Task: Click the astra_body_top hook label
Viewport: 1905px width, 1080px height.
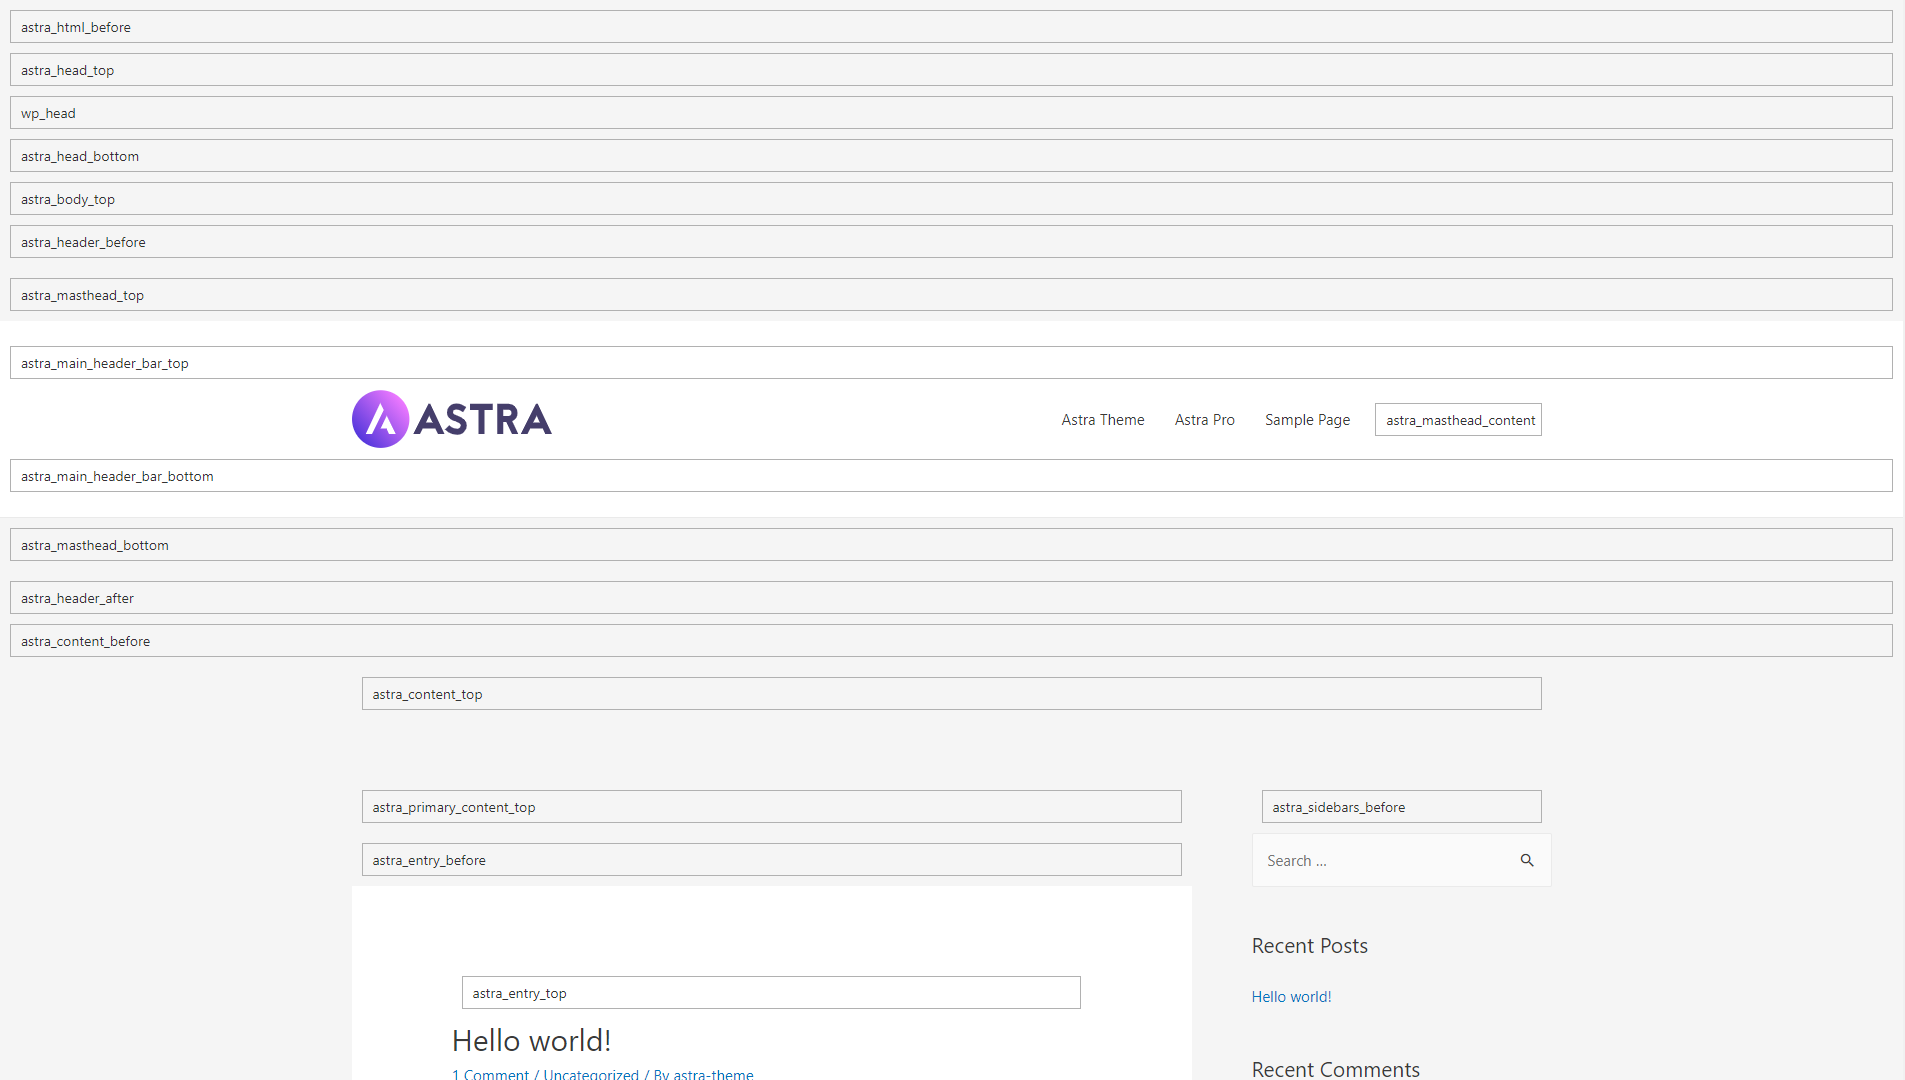Action: 68,199
